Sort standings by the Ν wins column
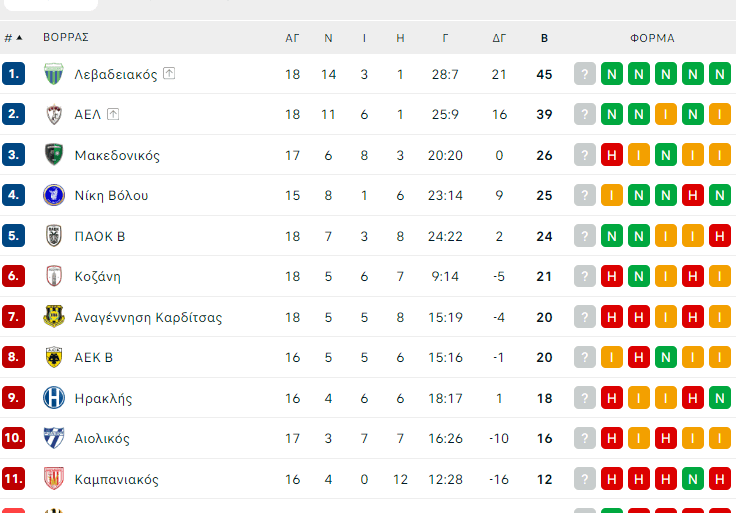The height and width of the screenshot is (513, 736). [328, 38]
